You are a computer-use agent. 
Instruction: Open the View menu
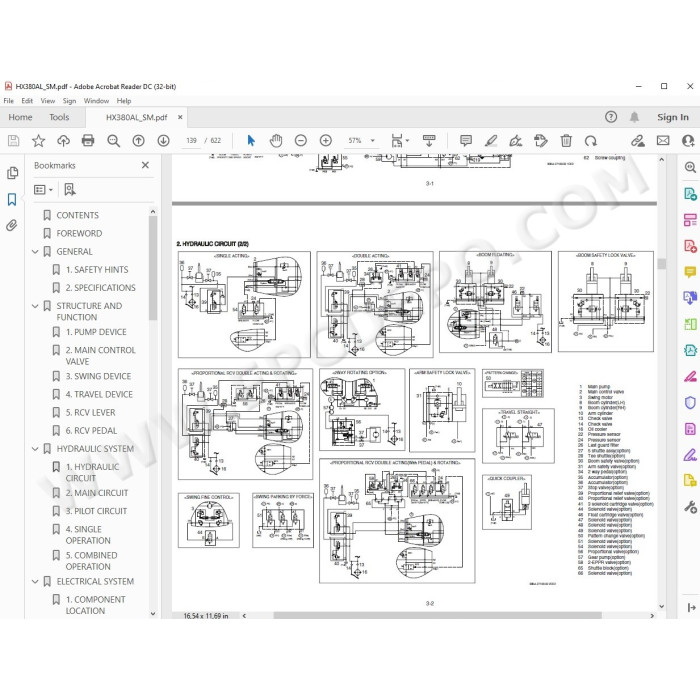47,101
